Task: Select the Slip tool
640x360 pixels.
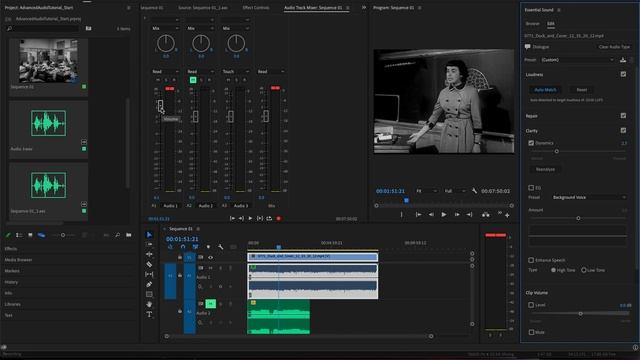Action: (x=149, y=274)
